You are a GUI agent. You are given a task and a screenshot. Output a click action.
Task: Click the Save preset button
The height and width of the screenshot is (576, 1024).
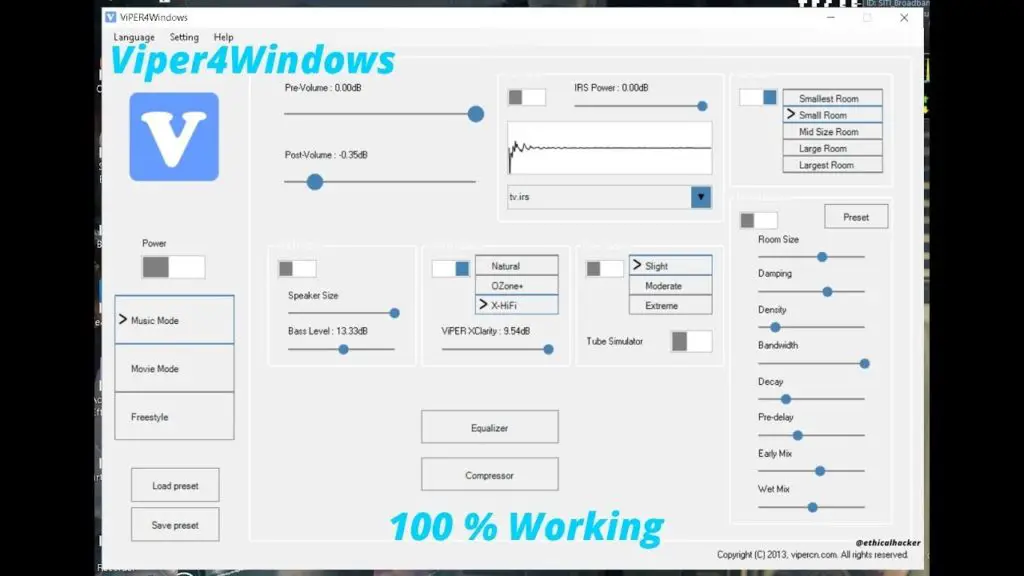175,524
